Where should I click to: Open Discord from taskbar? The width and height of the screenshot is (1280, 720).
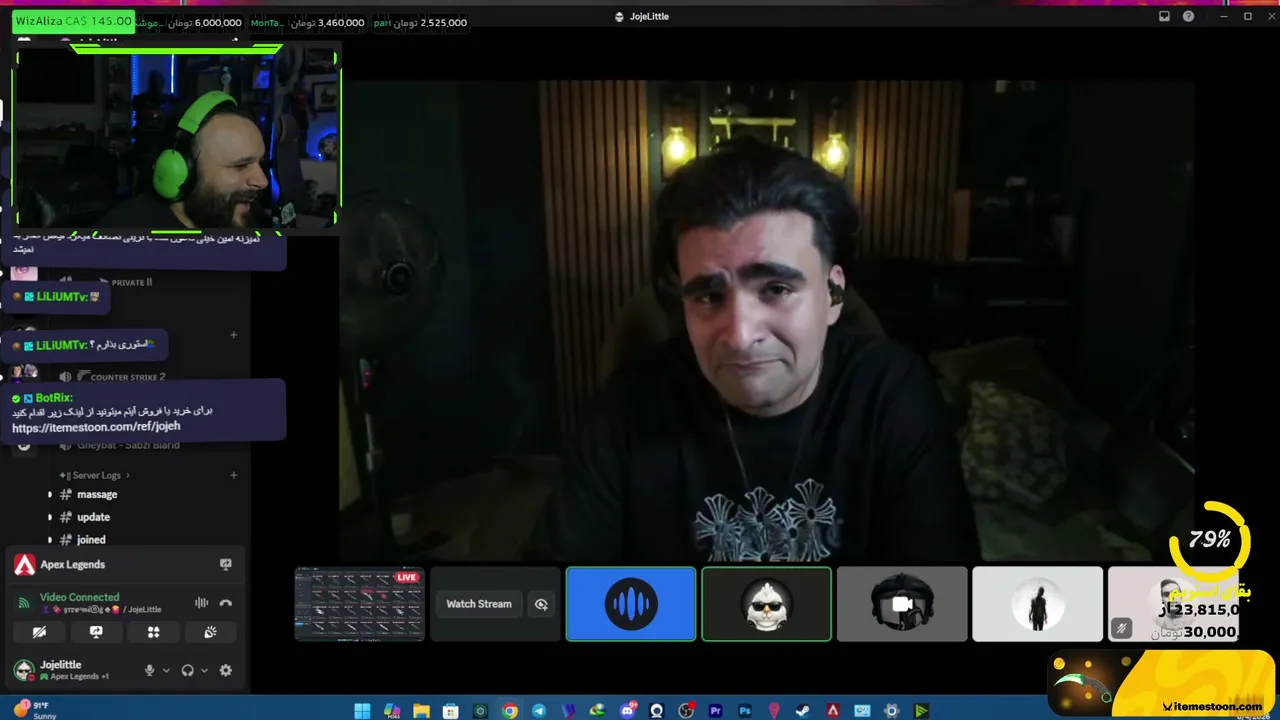628,711
